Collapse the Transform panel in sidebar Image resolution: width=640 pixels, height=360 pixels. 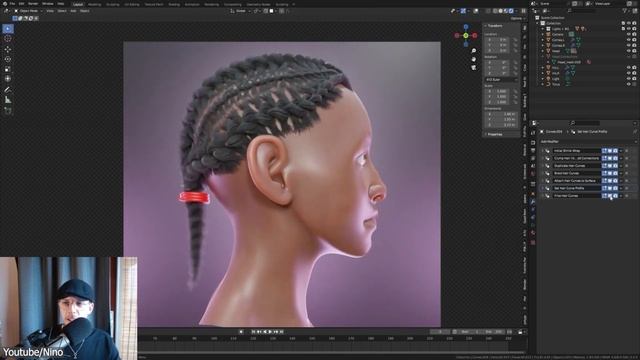pos(494,26)
